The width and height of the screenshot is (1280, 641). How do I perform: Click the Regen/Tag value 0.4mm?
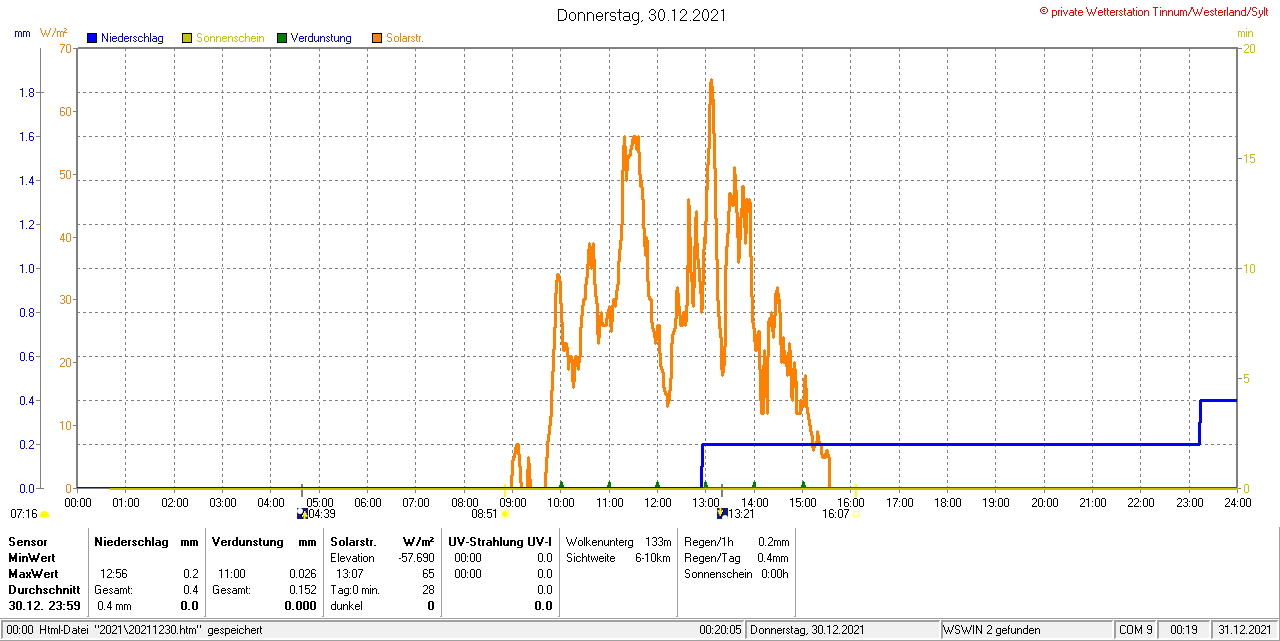pos(773,557)
